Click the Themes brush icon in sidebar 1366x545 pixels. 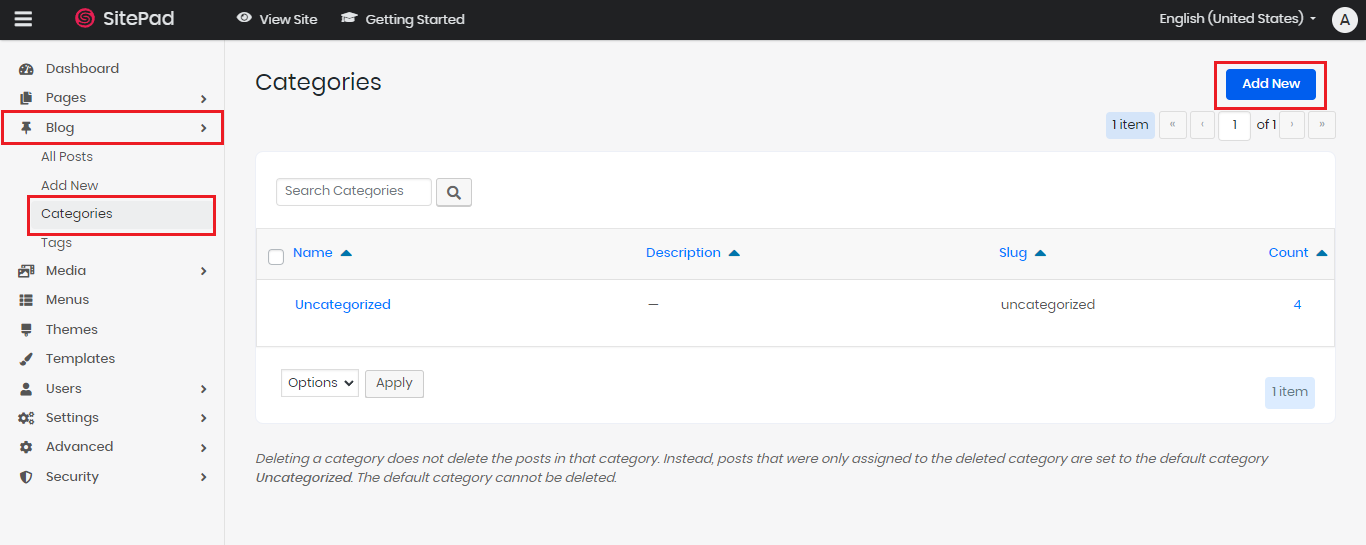tap(27, 330)
